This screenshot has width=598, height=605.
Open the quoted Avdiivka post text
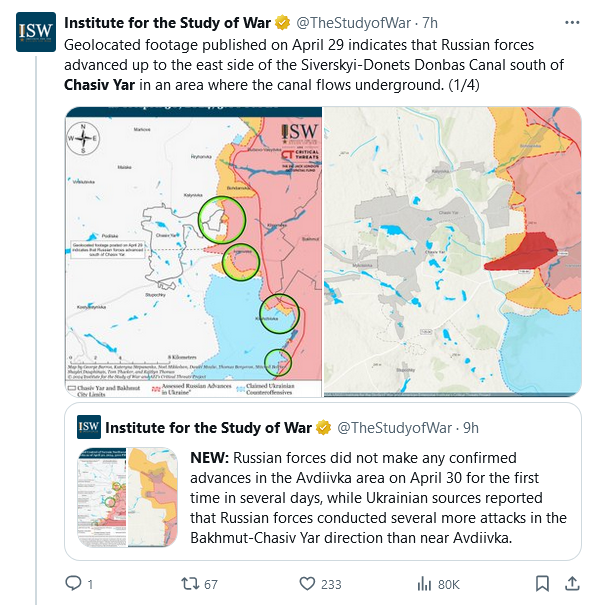(x=378, y=498)
